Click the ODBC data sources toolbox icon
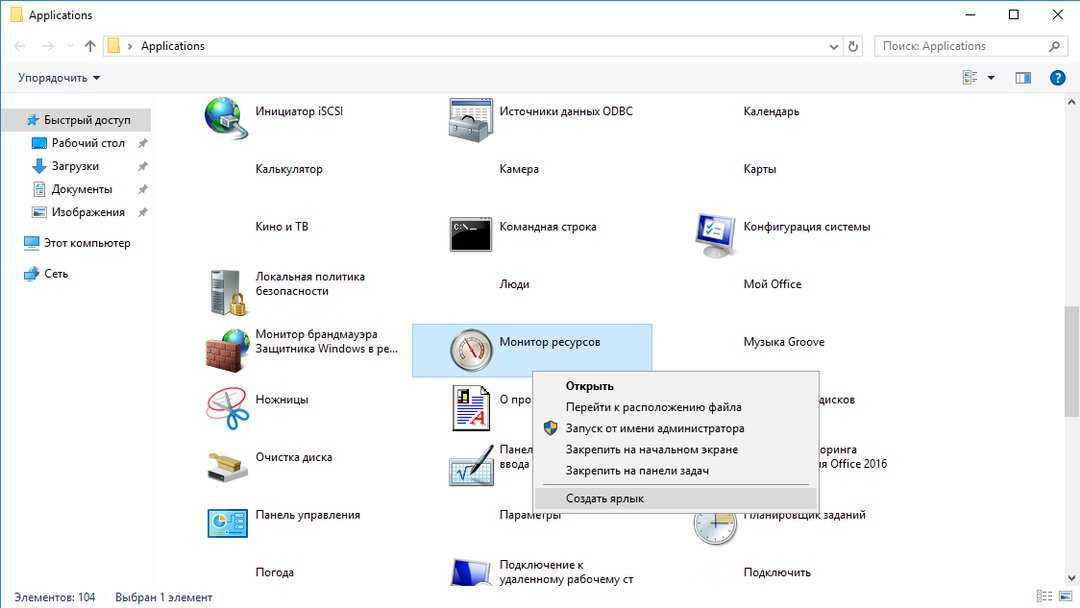 click(470, 120)
